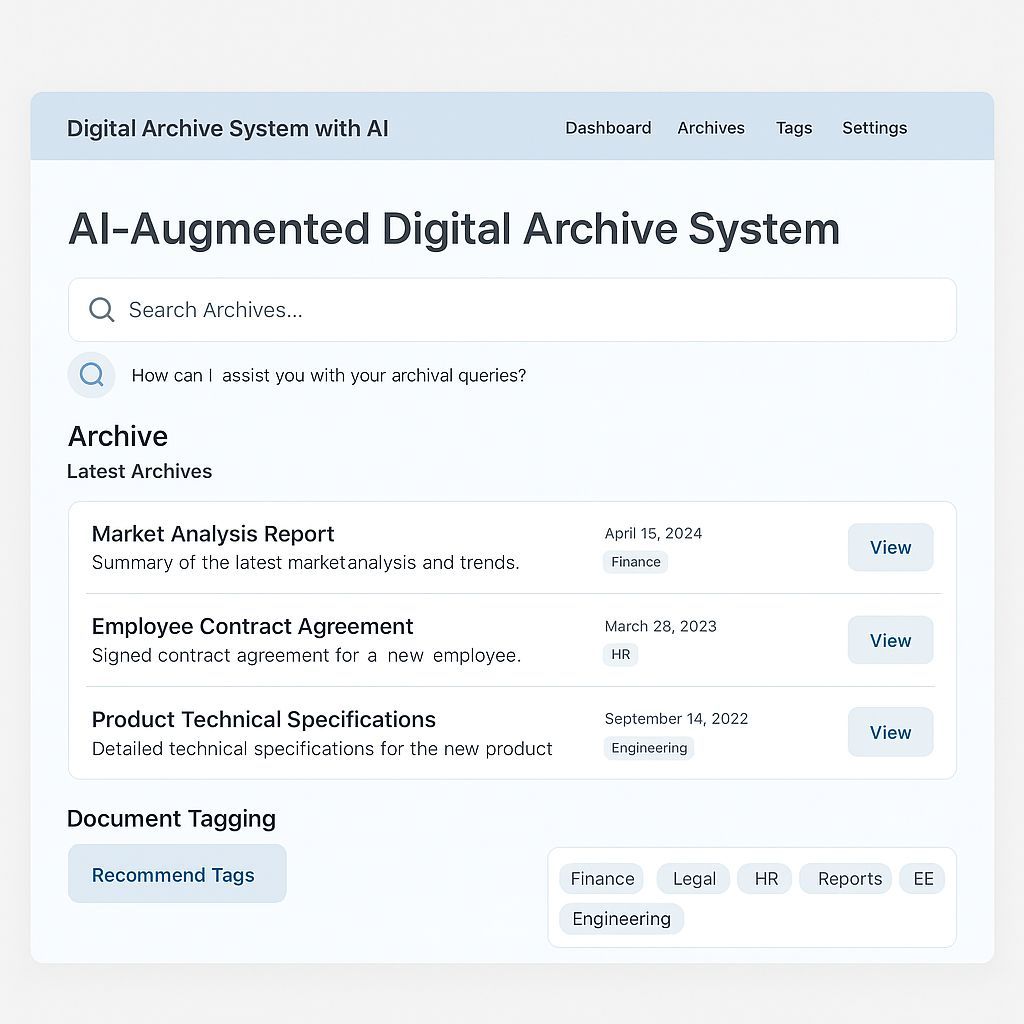Screen dimensions: 1024x1024
Task: Open the Dashboard menu item
Action: (608, 128)
